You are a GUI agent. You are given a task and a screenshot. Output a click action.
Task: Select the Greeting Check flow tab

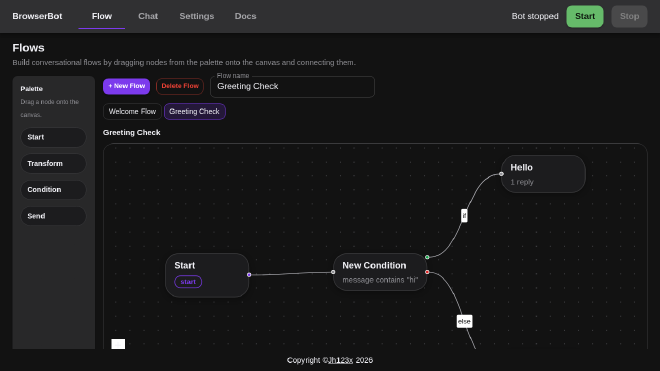[x=194, y=112]
